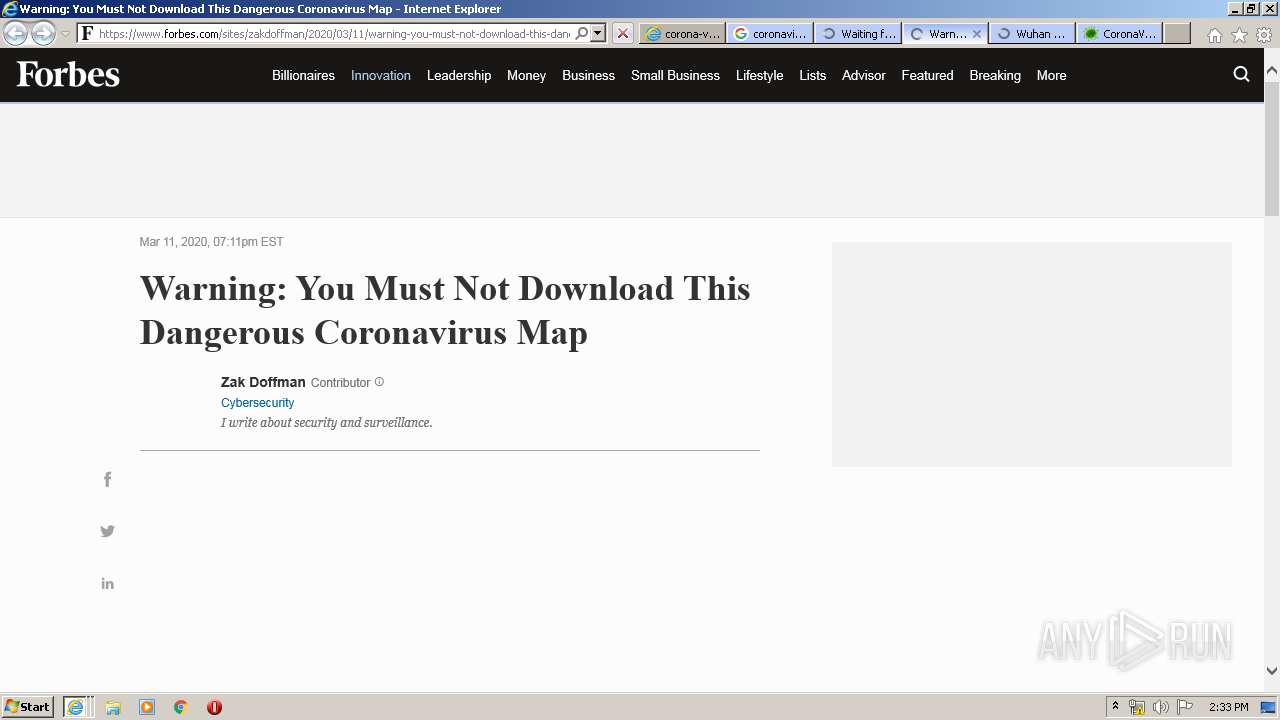Close the active Warn... tab
The image size is (1280, 720).
tap(977, 34)
